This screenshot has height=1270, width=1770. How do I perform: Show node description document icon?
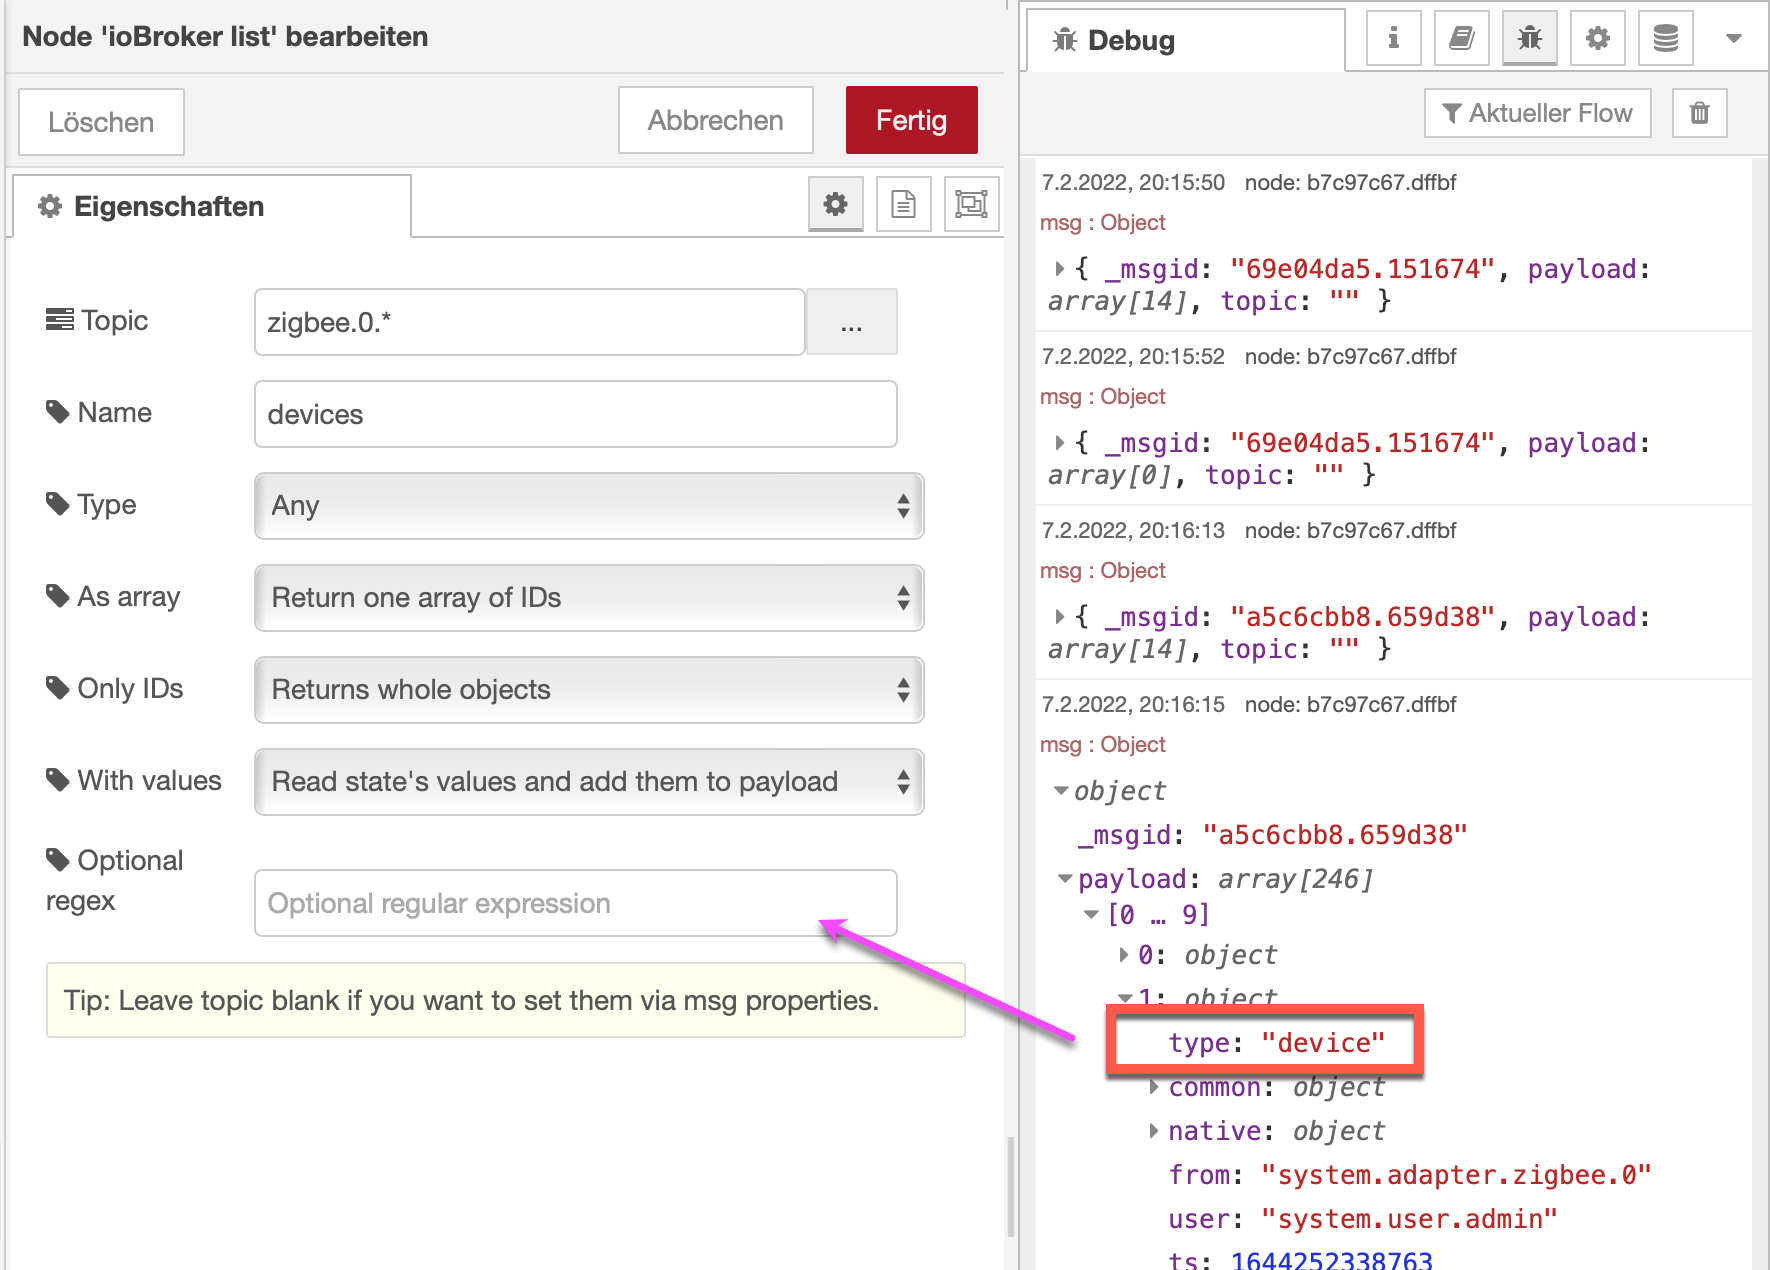click(903, 204)
